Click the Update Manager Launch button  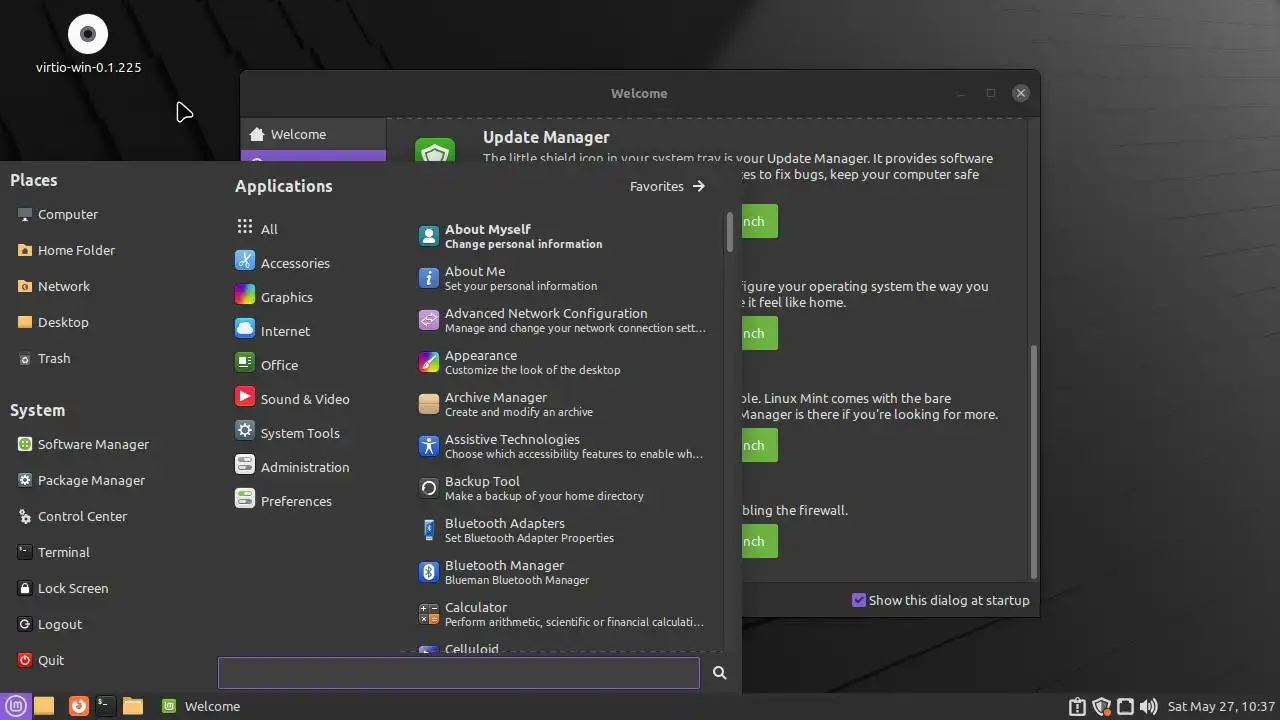point(758,221)
